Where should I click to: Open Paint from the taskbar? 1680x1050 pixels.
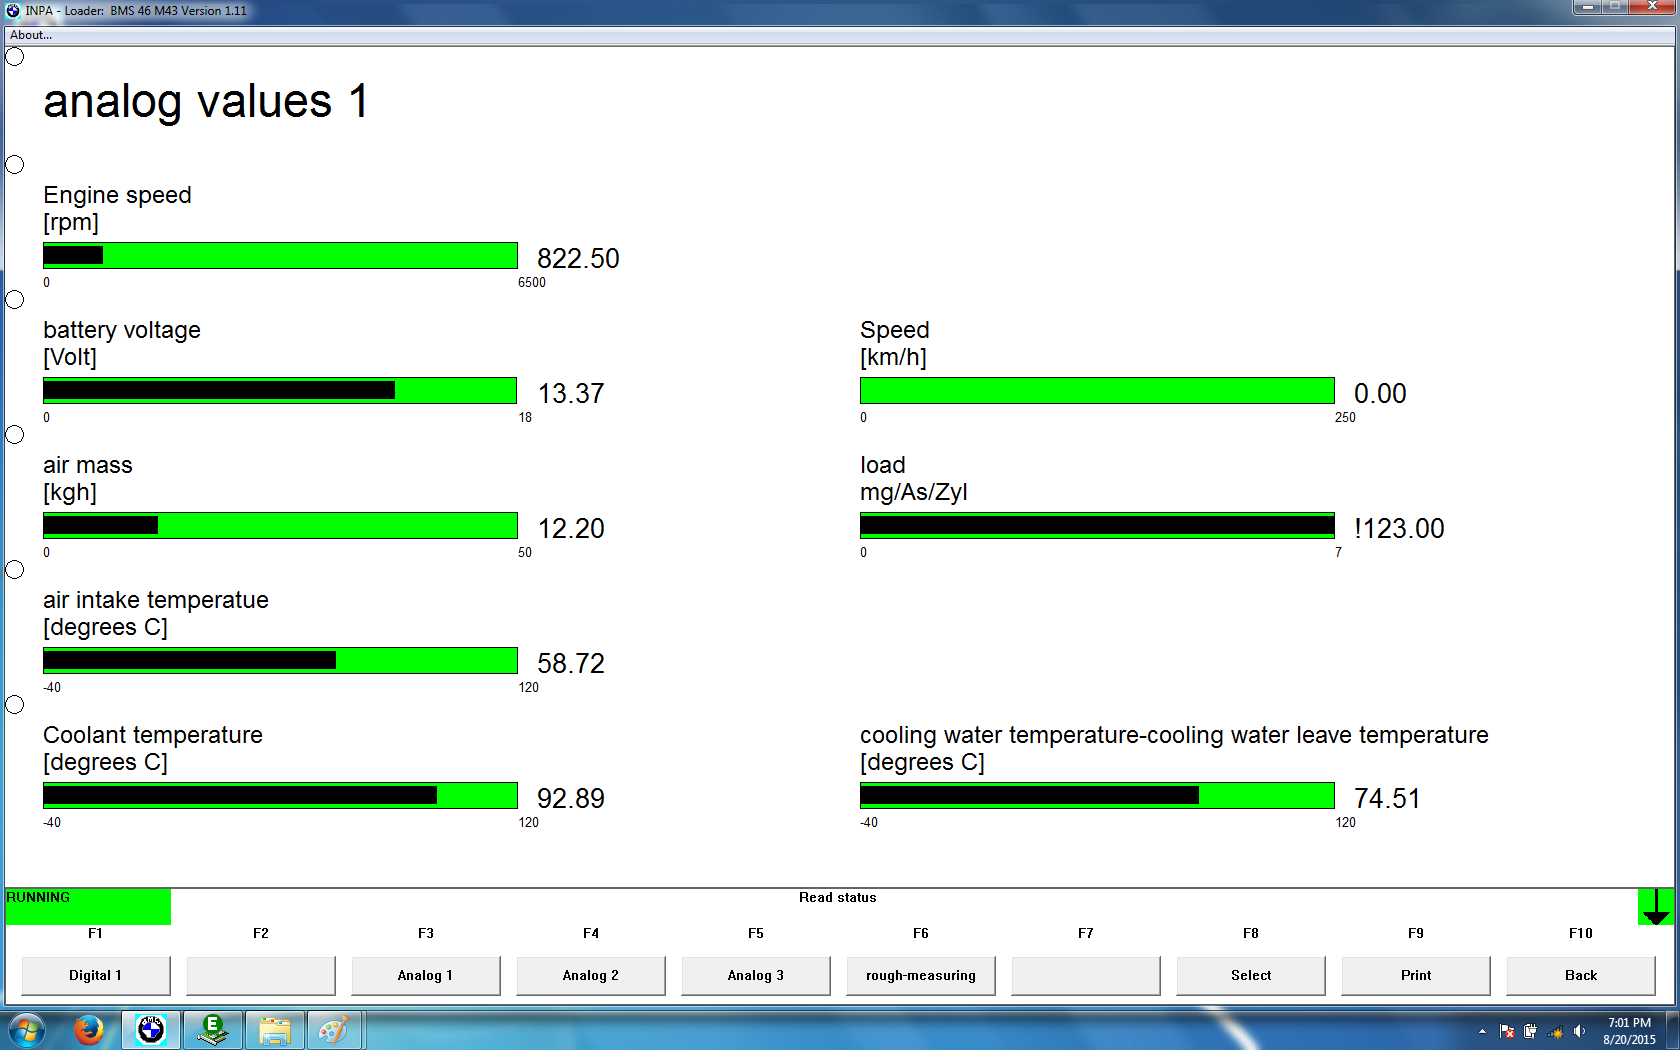(334, 1029)
